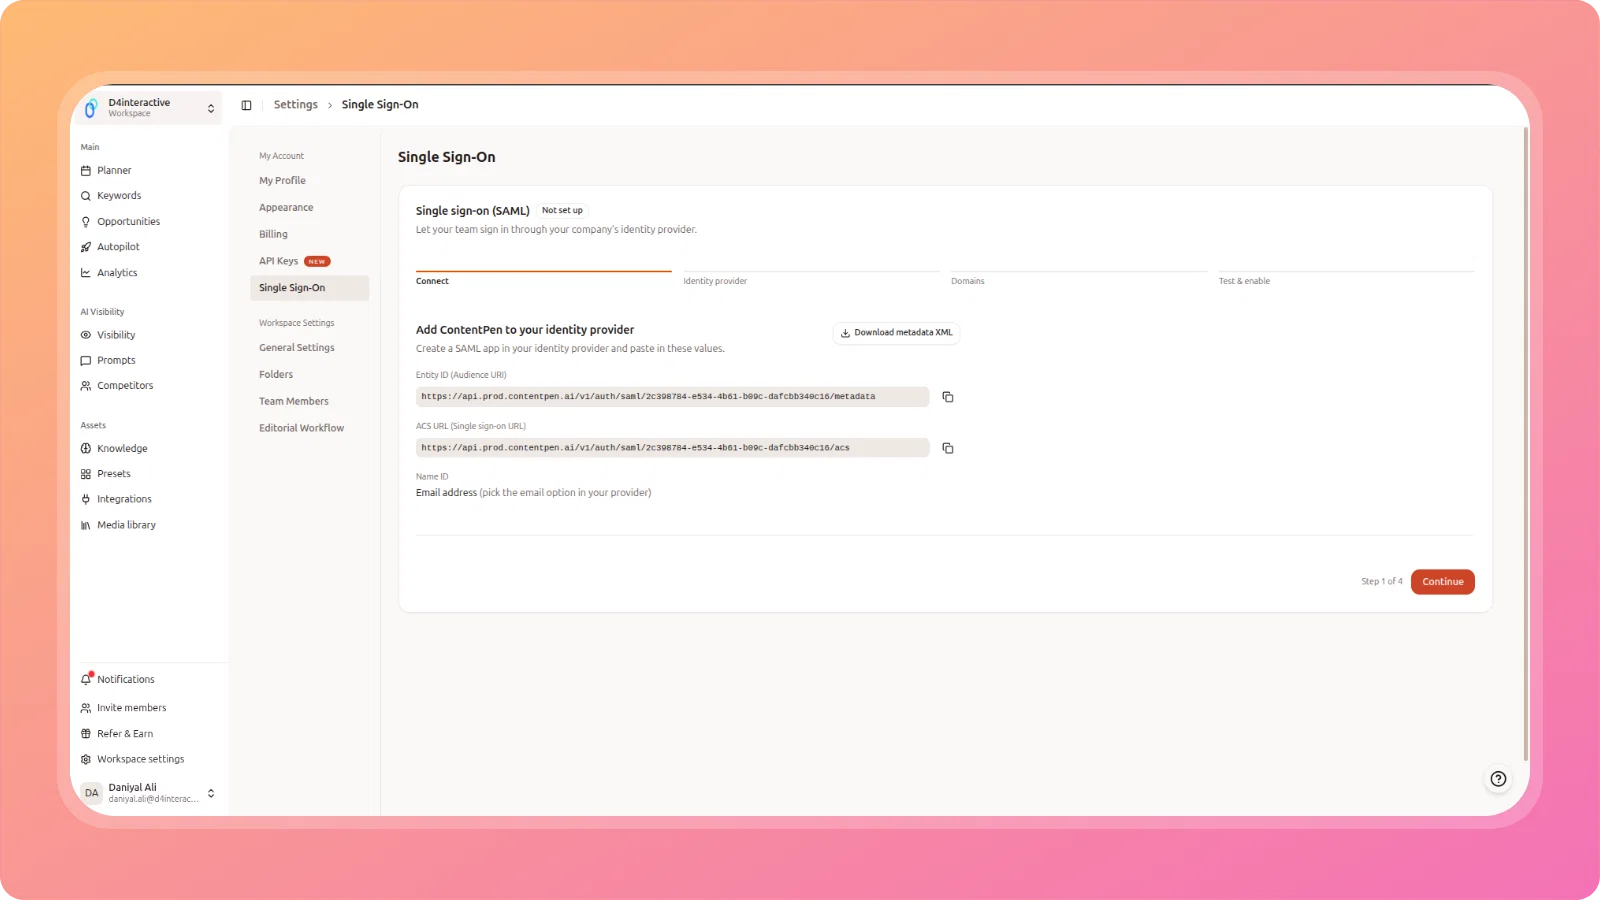Image resolution: width=1600 pixels, height=900 pixels.
Task: Click the Keywords search icon
Action: (x=86, y=196)
